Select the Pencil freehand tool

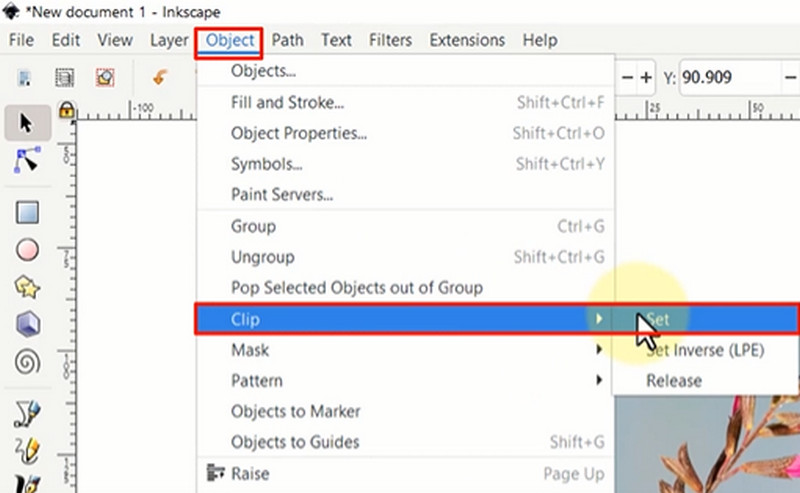point(27,412)
